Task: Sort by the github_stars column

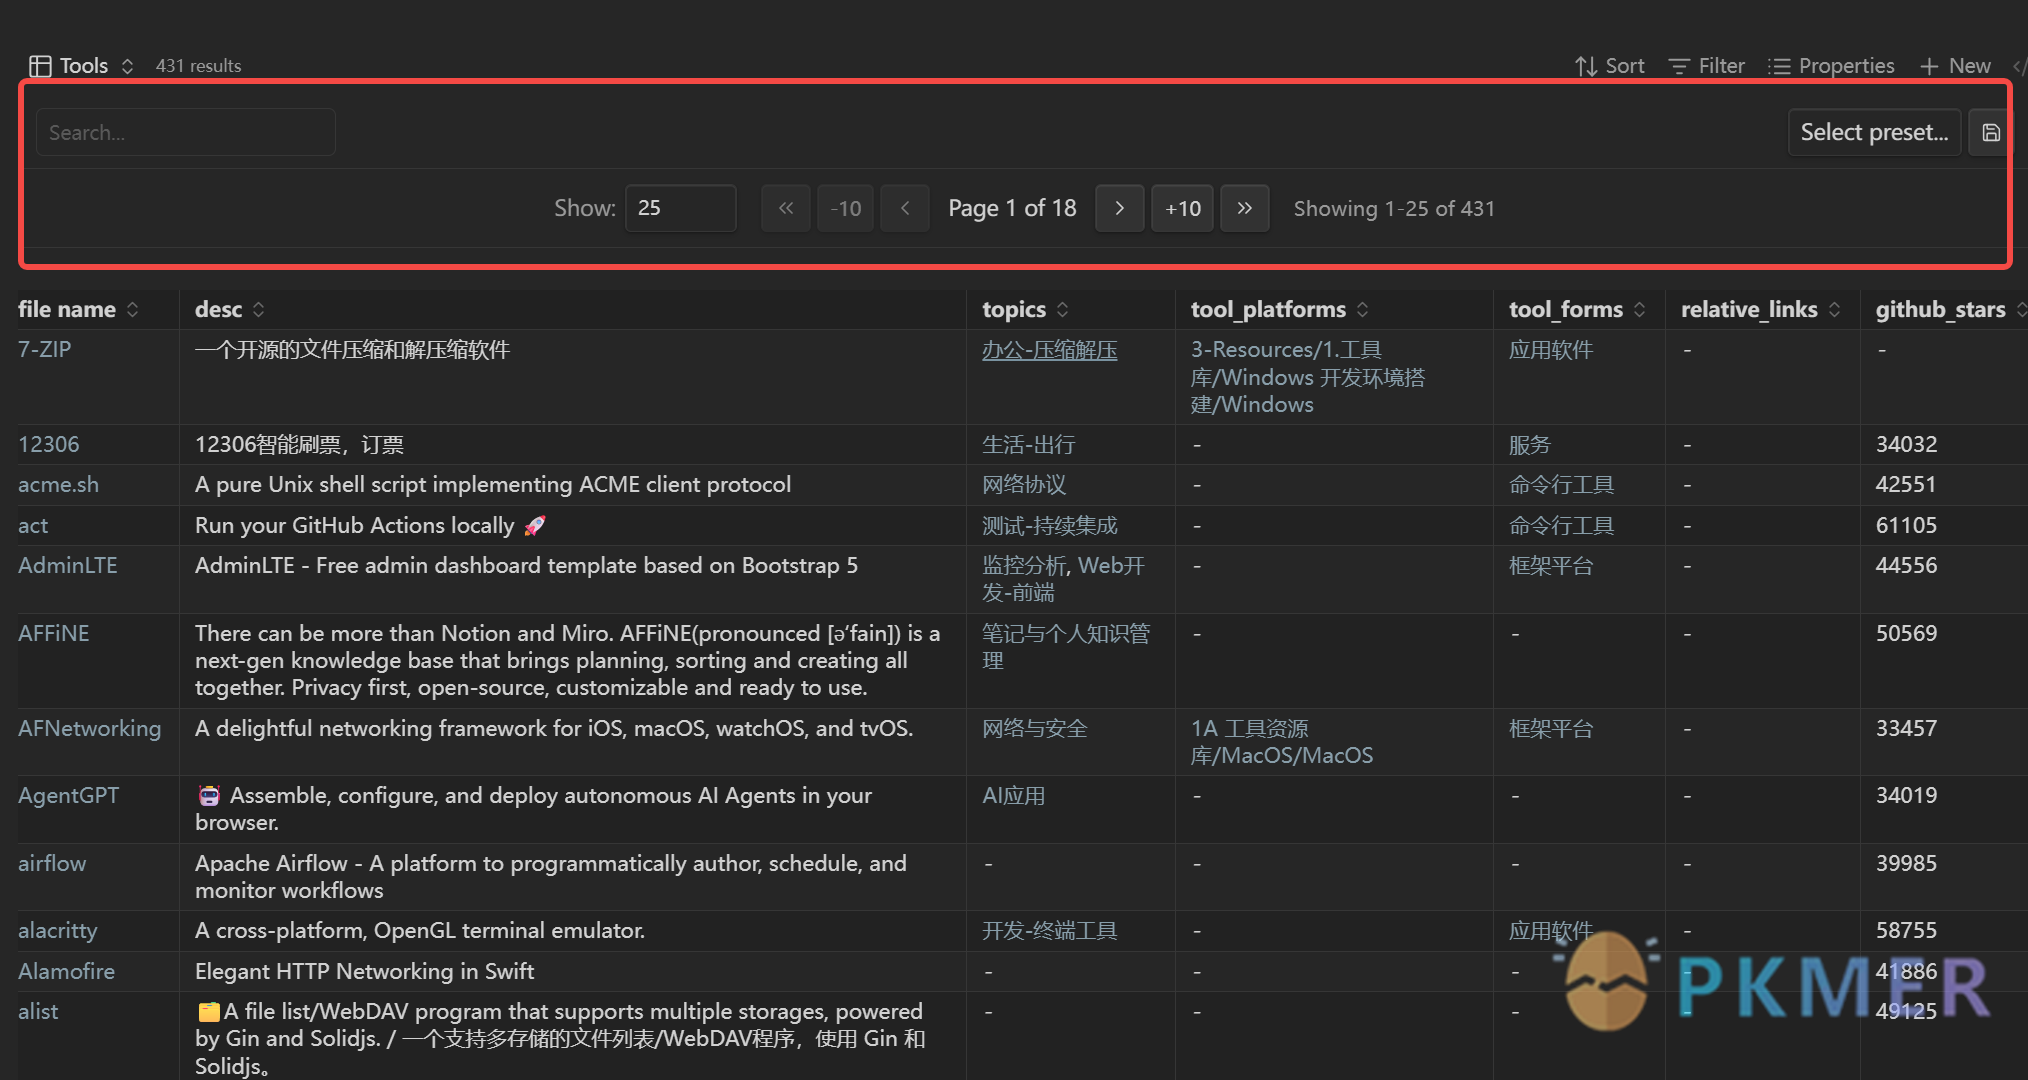Action: pyautogui.click(x=1950, y=310)
